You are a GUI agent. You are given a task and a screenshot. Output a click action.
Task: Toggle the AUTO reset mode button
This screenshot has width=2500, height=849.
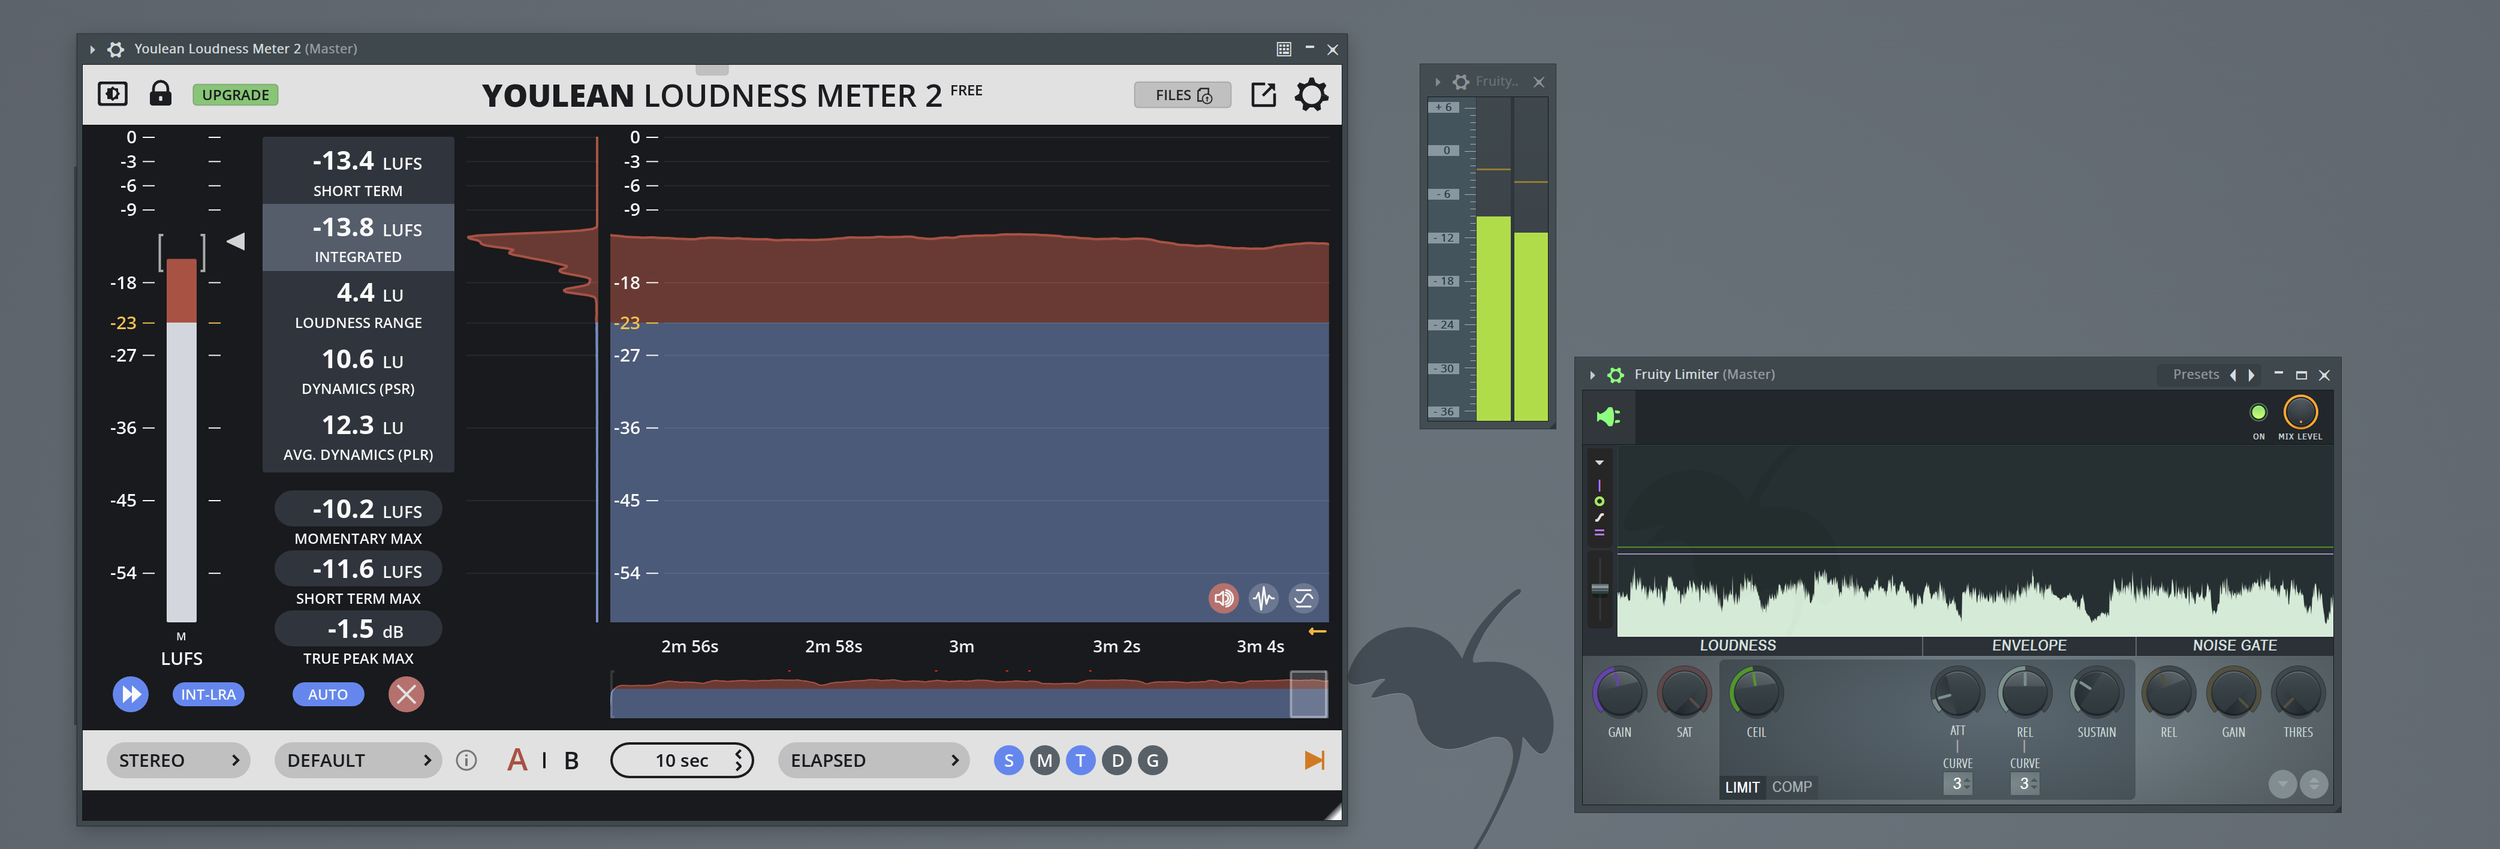[x=328, y=694]
